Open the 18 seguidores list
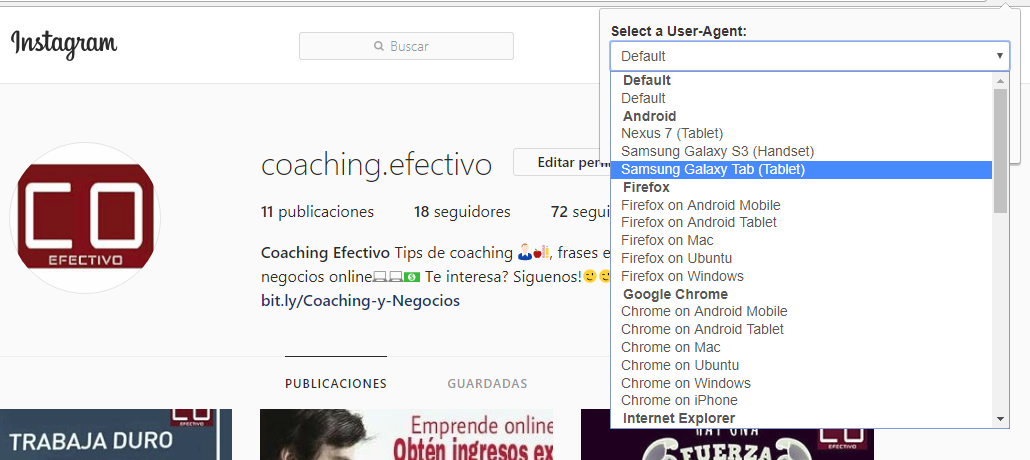Image resolution: width=1030 pixels, height=460 pixels. tap(462, 212)
